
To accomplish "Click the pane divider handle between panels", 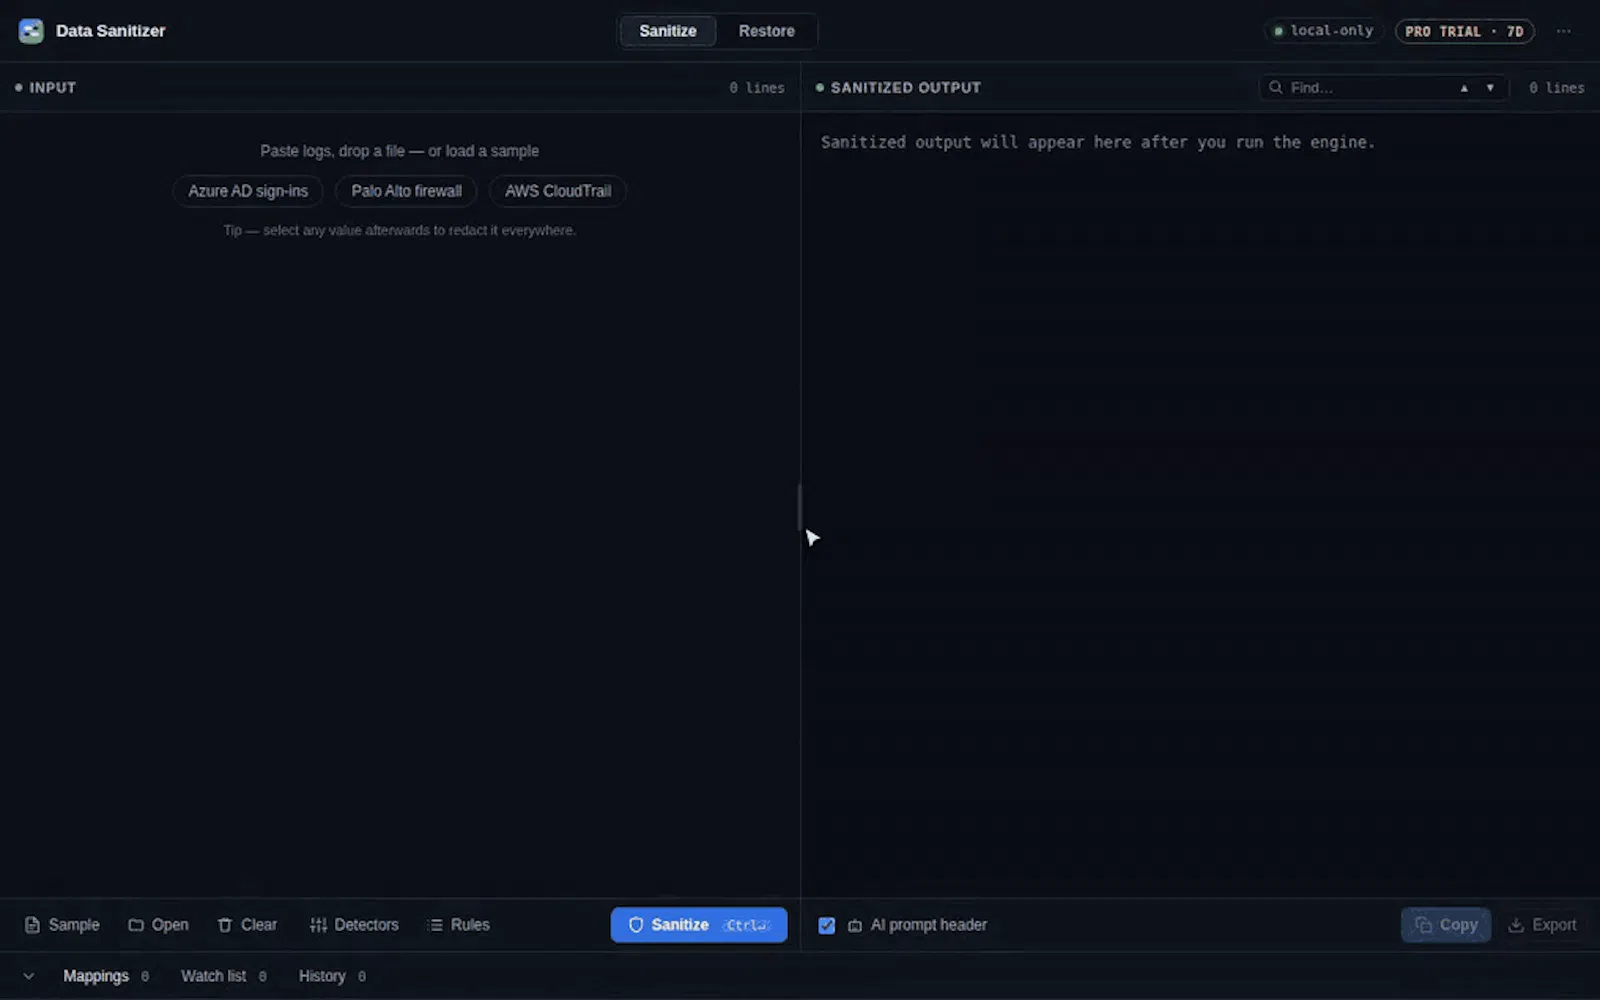I will pos(800,507).
